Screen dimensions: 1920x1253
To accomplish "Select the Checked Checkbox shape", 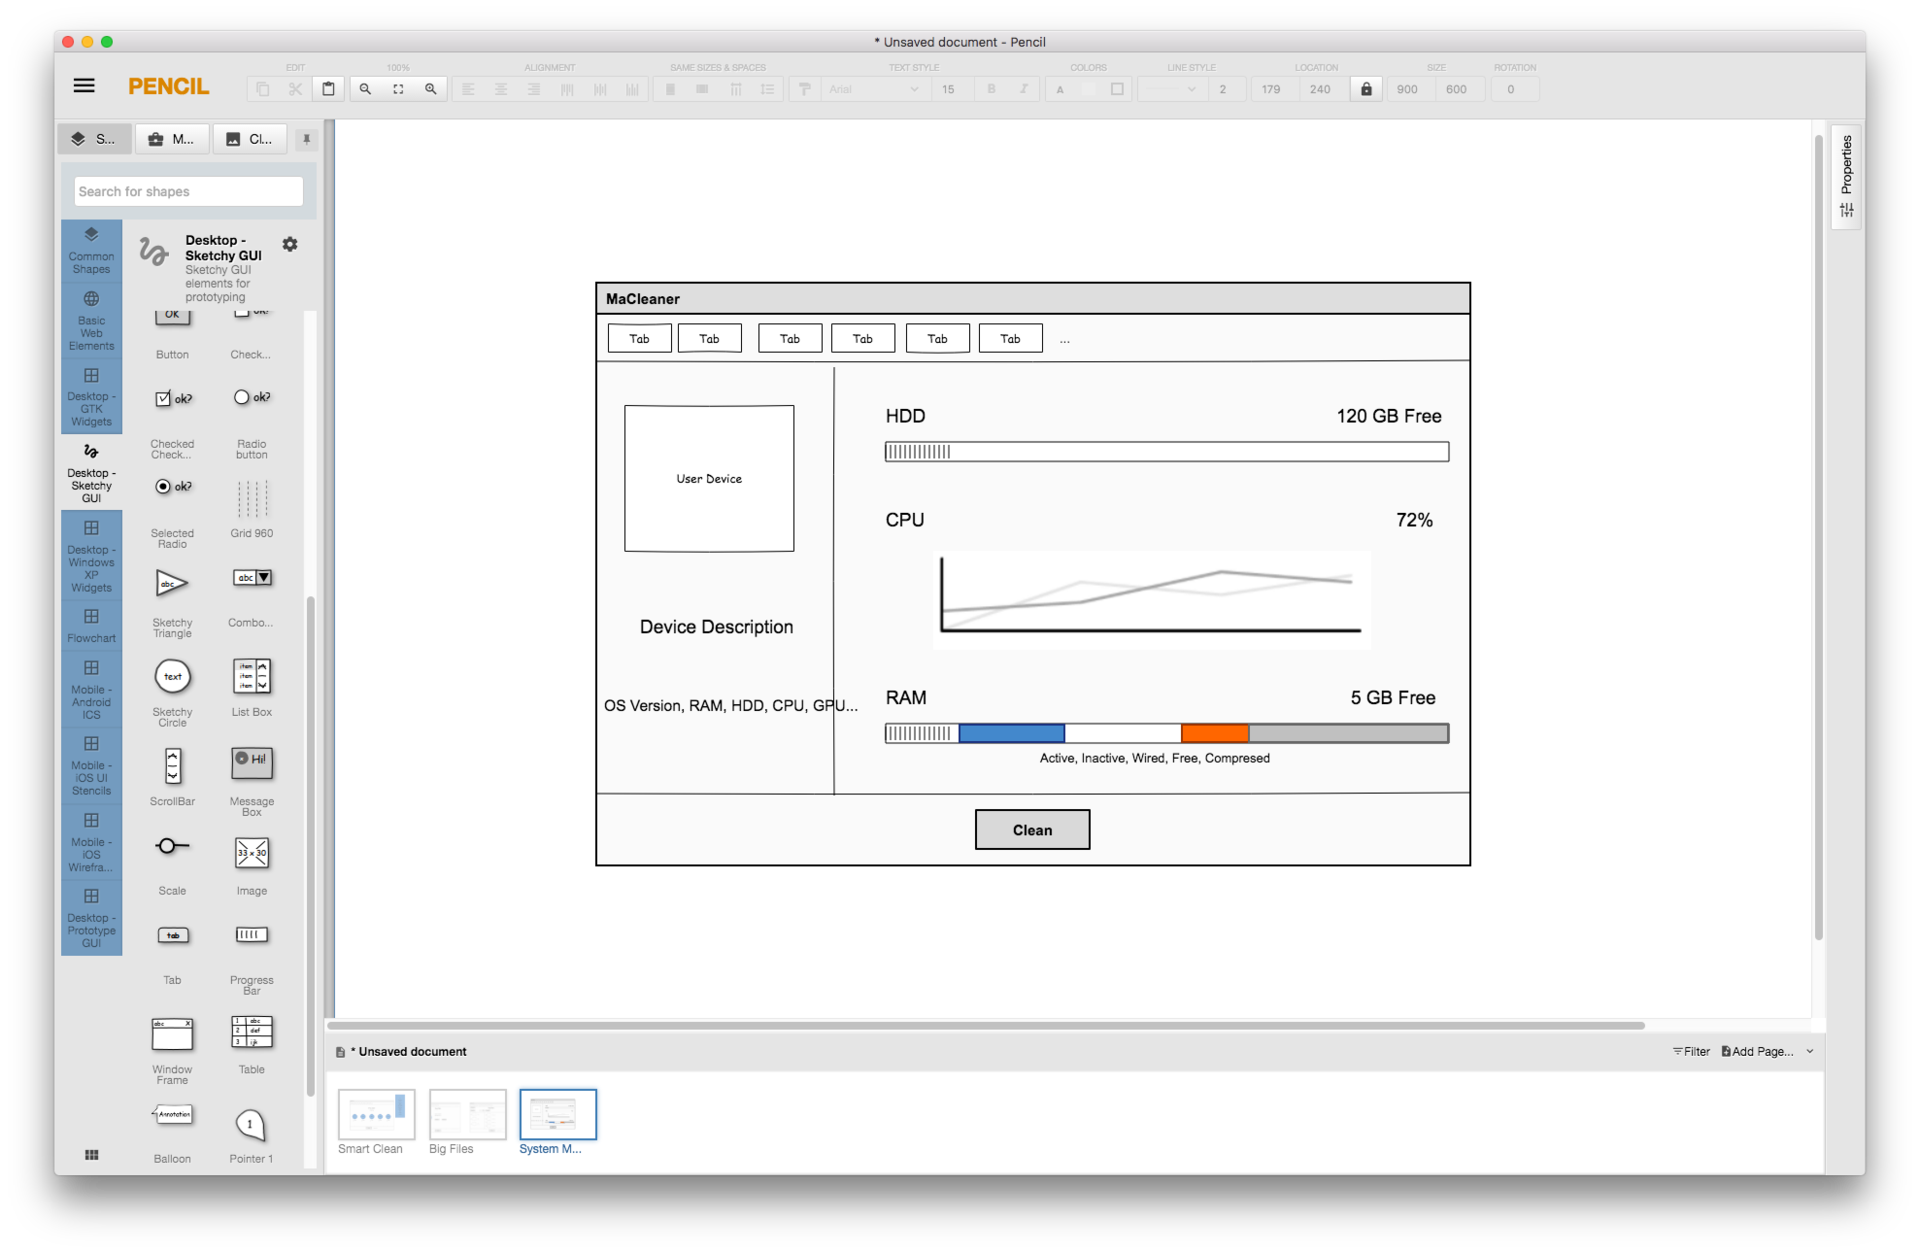I will [172, 399].
